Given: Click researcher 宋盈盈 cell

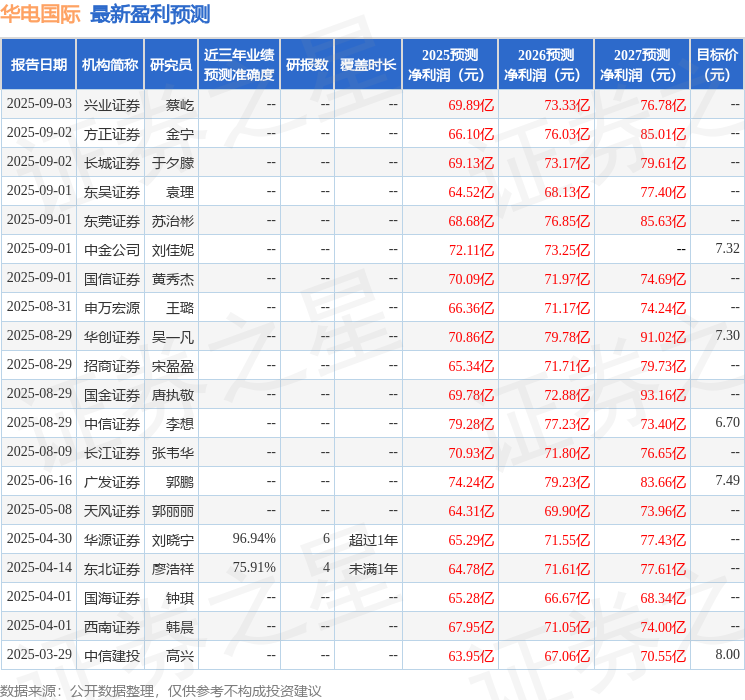Looking at the screenshot, I should 173,366.
